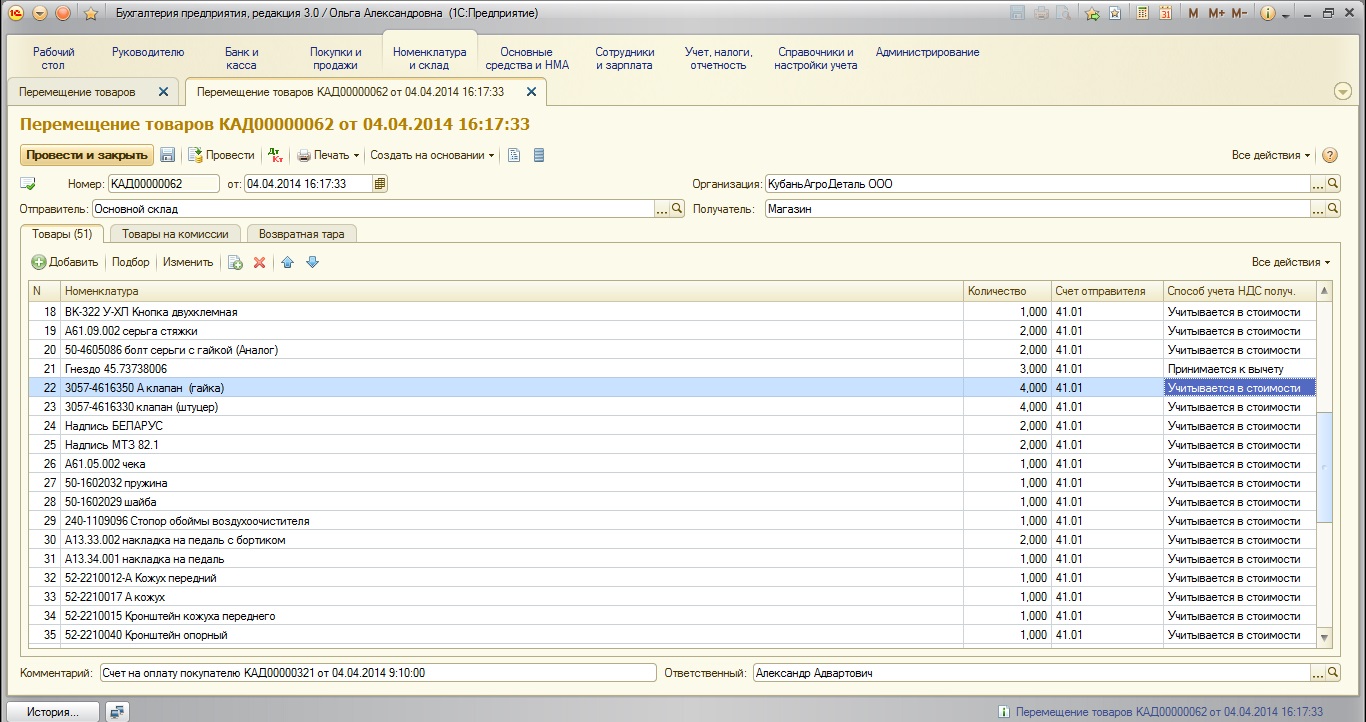
Task: Move row down with blue arrow
Action: 312,262
